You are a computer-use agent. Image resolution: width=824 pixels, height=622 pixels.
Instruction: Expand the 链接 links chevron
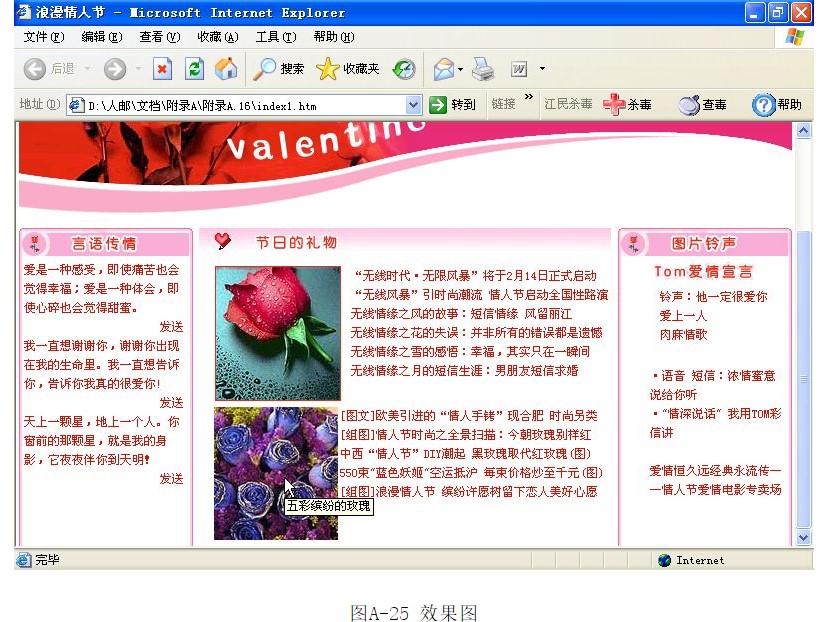coord(528,98)
